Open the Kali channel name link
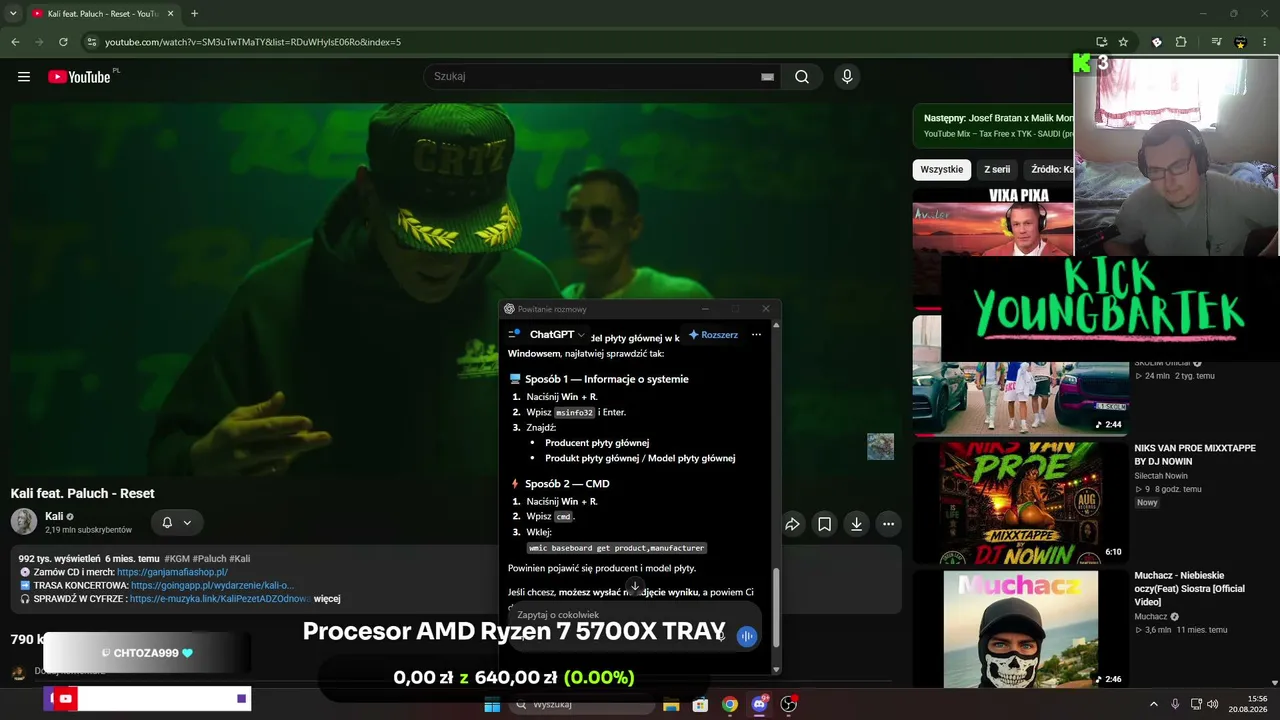The image size is (1280, 720). (54, 516)
